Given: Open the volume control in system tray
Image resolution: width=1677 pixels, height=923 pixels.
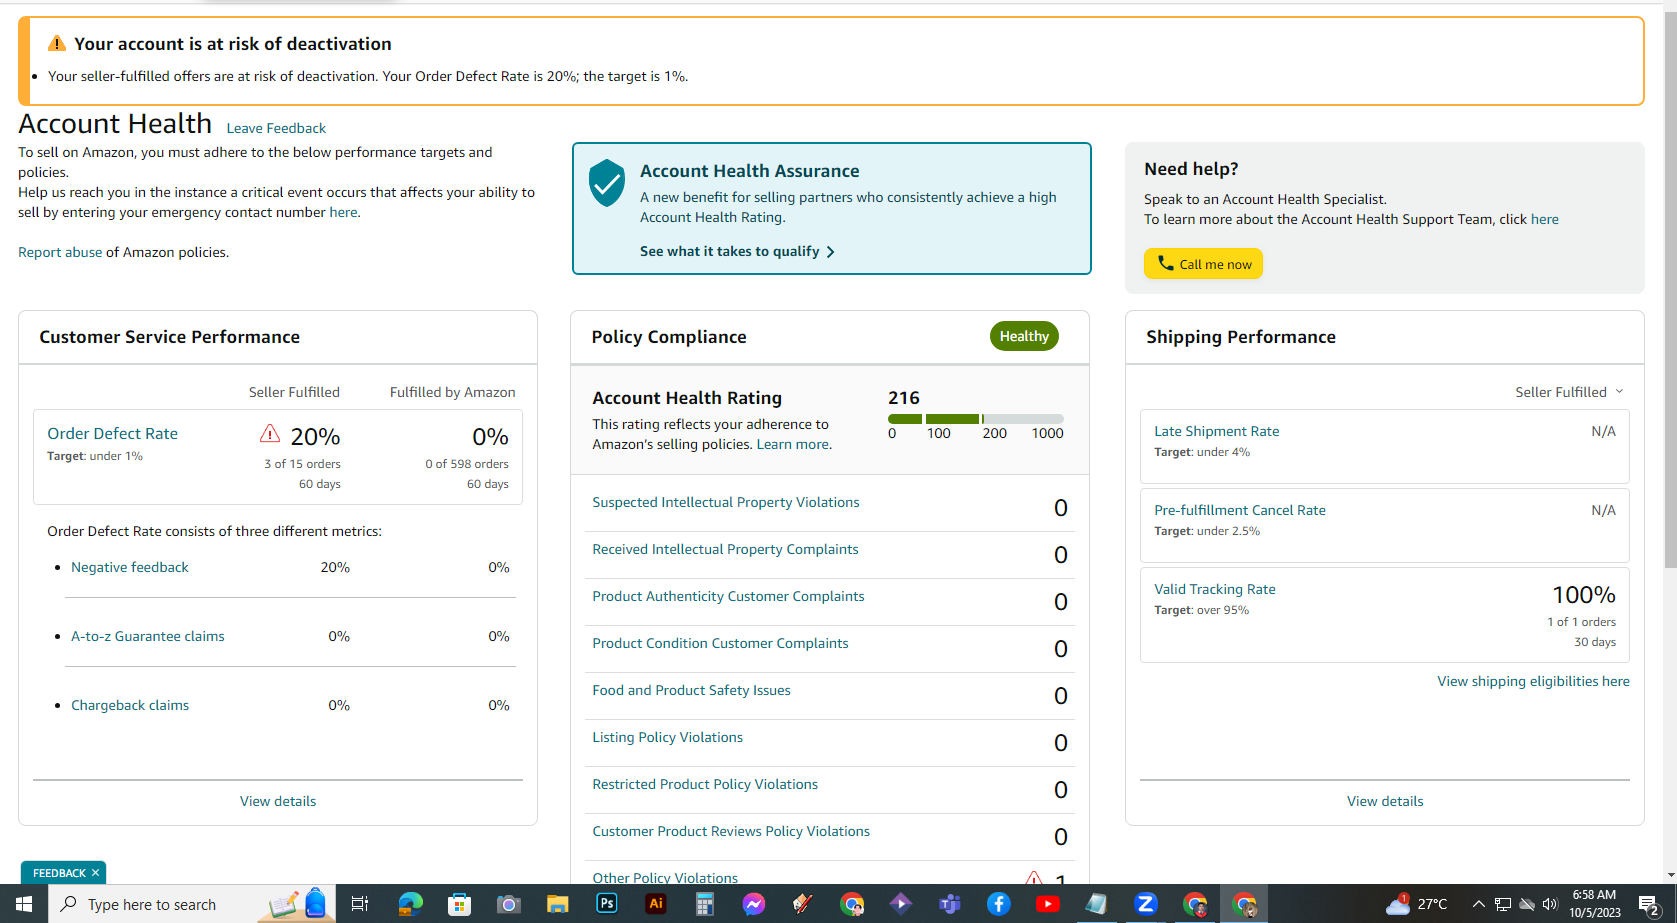Looking at the screenshot, I should tap(1550, 904).
